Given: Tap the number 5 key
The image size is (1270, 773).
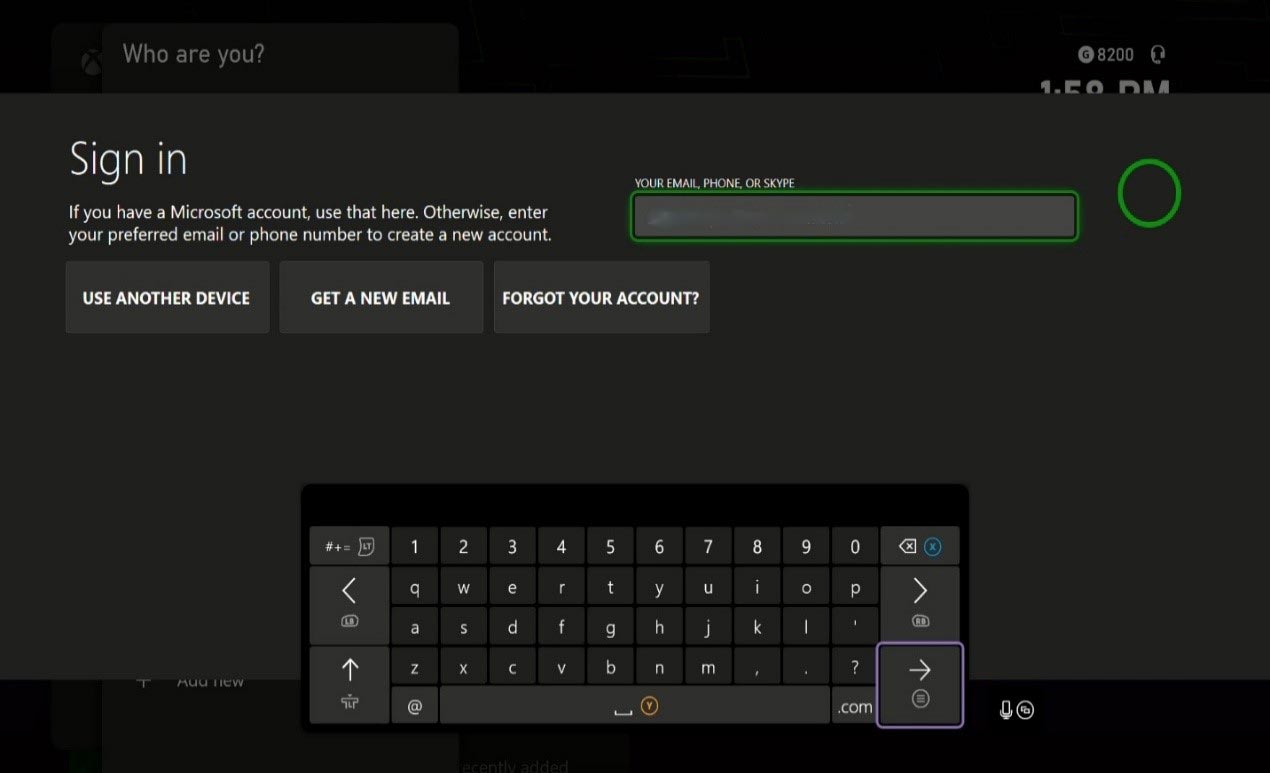Looking at the screenshot, I should [x=610, y=546].
